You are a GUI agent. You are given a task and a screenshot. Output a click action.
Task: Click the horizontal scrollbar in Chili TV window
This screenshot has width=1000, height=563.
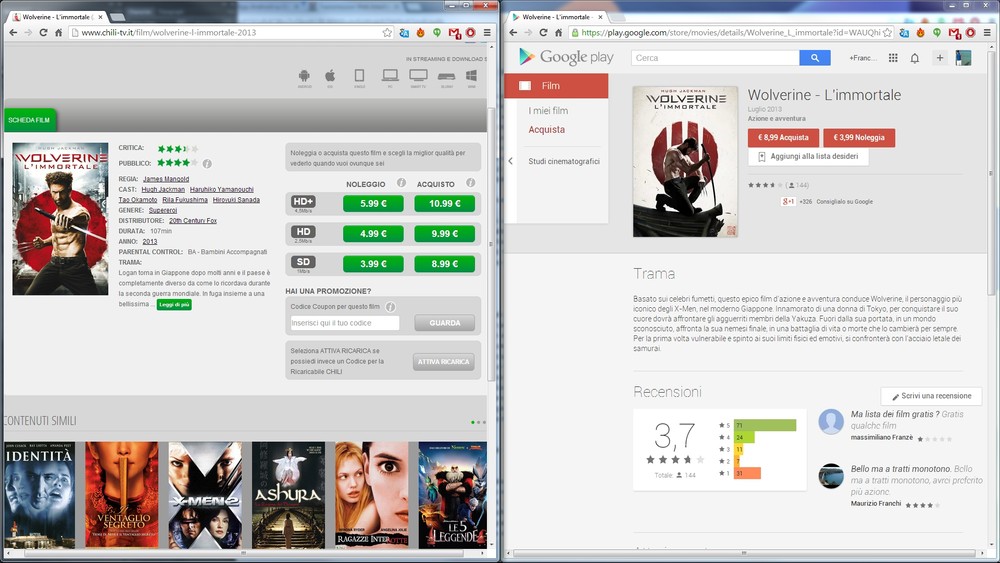pyautogui.click(x=245, y=552)
